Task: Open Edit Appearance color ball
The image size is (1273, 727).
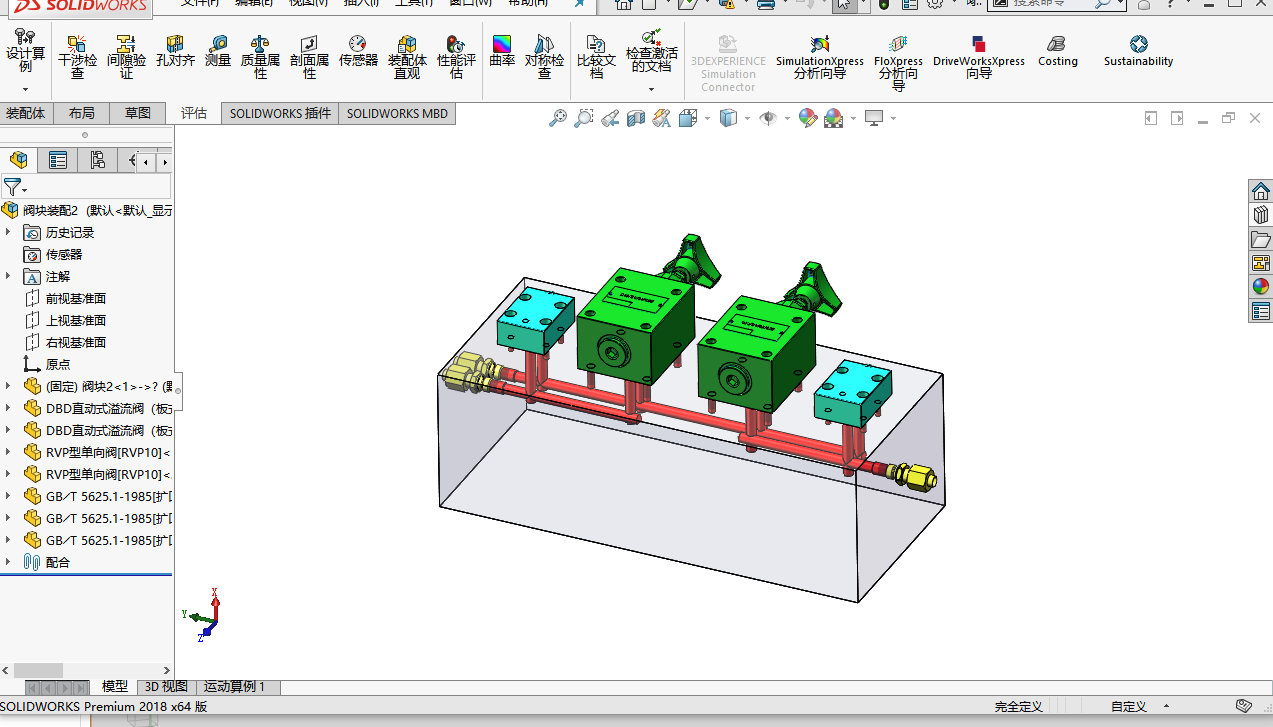Action: point(808,118)
